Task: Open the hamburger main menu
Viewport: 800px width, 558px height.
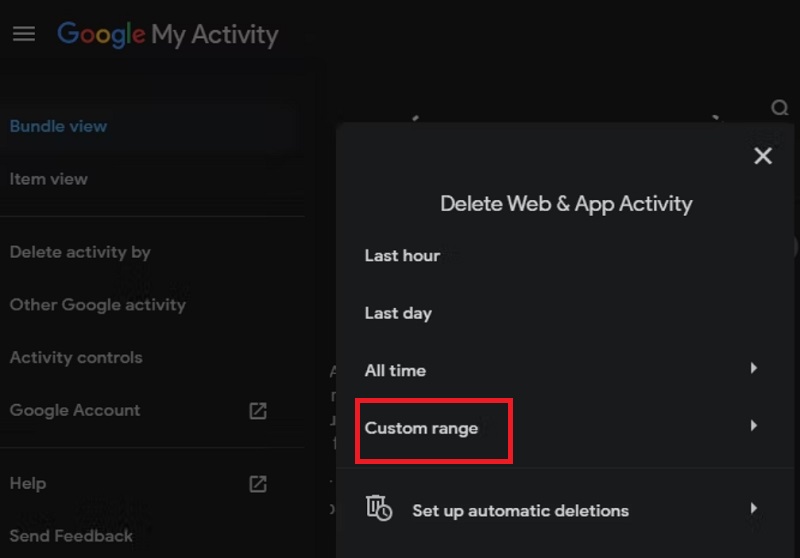Action: (23, 34)
